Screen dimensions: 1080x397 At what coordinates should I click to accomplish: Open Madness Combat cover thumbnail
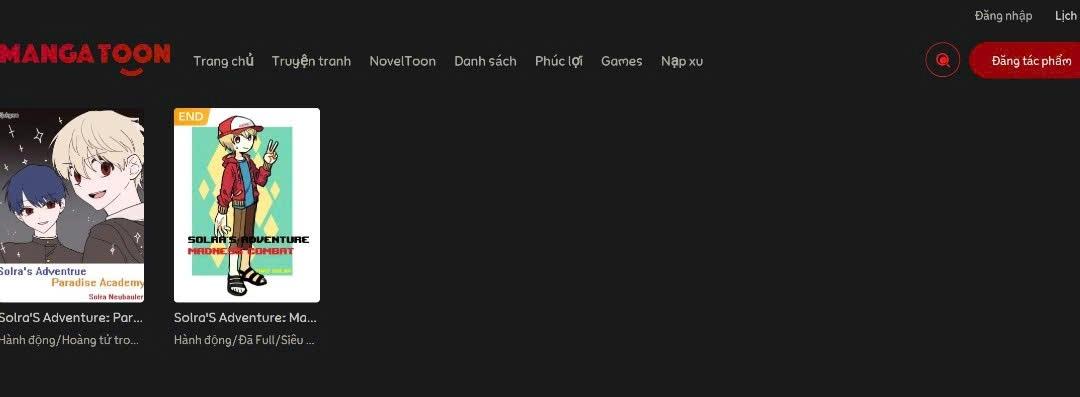pos(247,205)
